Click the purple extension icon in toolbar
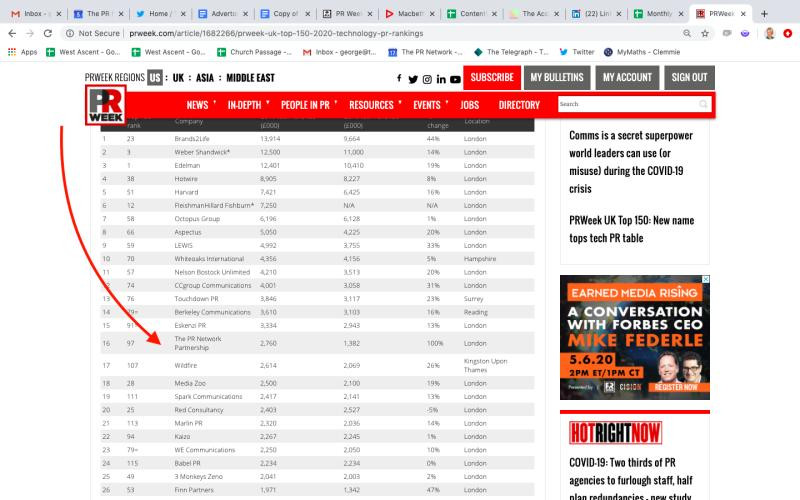 pos(745,33)
